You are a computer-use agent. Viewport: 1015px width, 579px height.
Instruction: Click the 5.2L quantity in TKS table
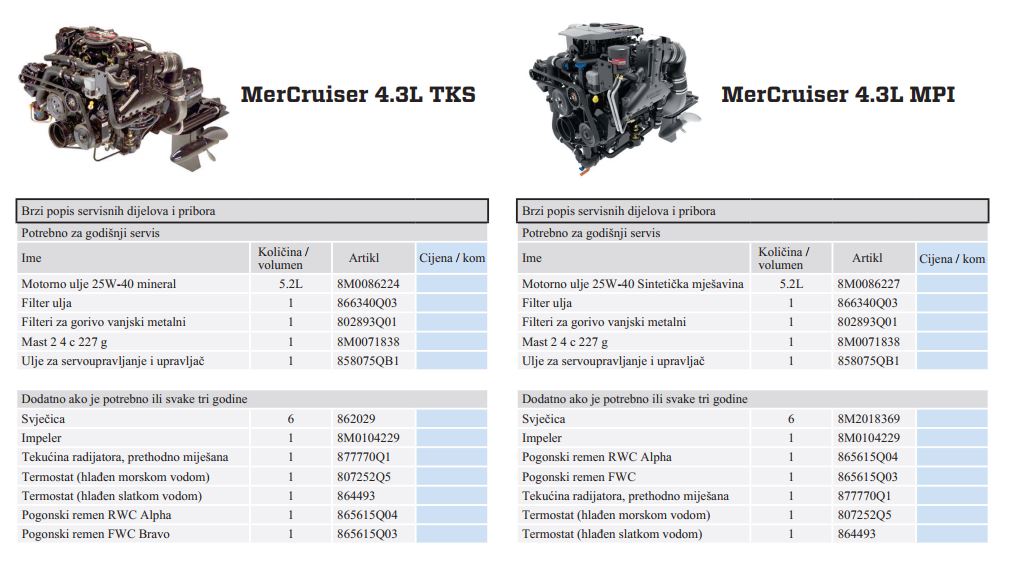pyautogui.click(x=291, y=284)
